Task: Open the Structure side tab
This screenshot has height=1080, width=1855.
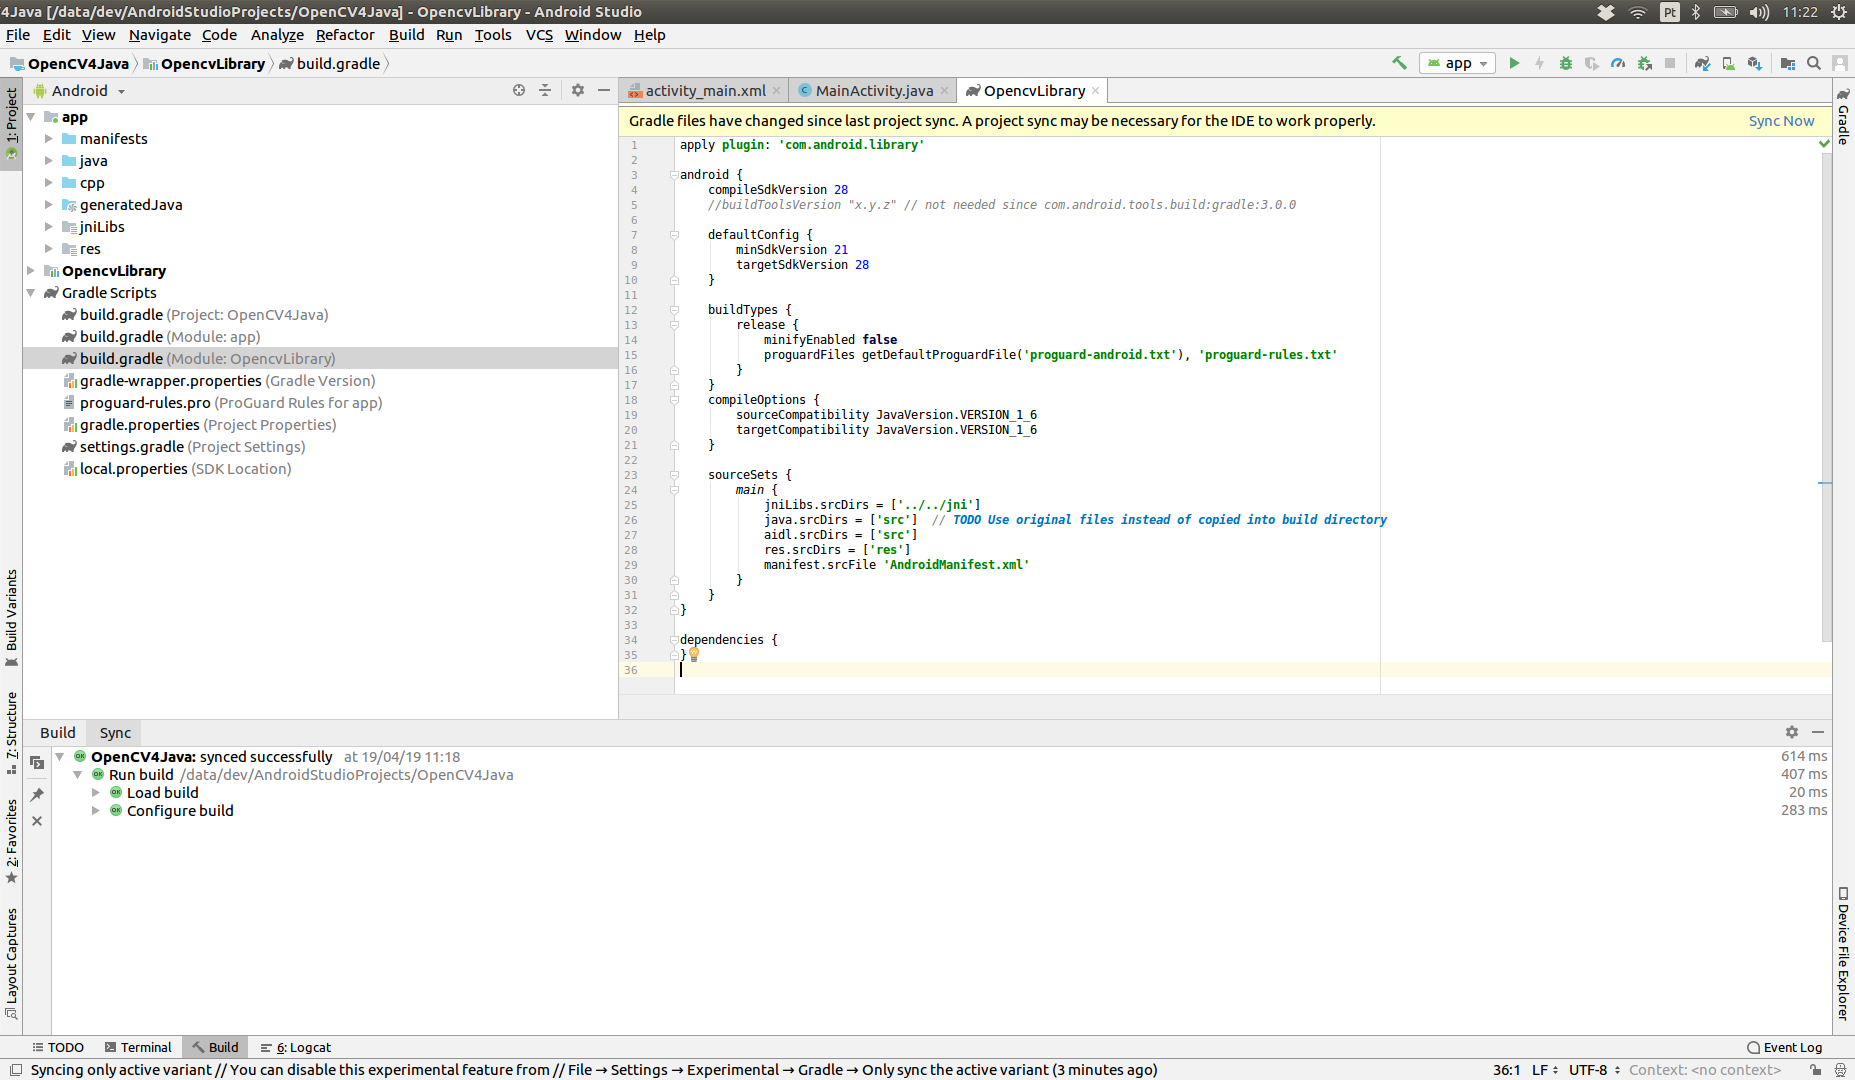Action: pyautogui.click(x=11, y=732)
